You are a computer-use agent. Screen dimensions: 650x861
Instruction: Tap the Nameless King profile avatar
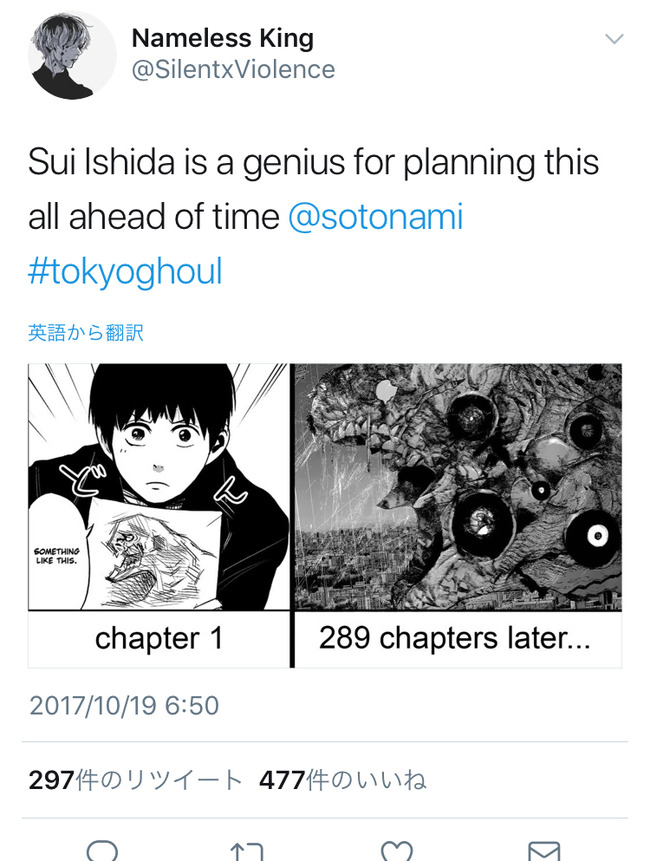[x=72, y=55]
